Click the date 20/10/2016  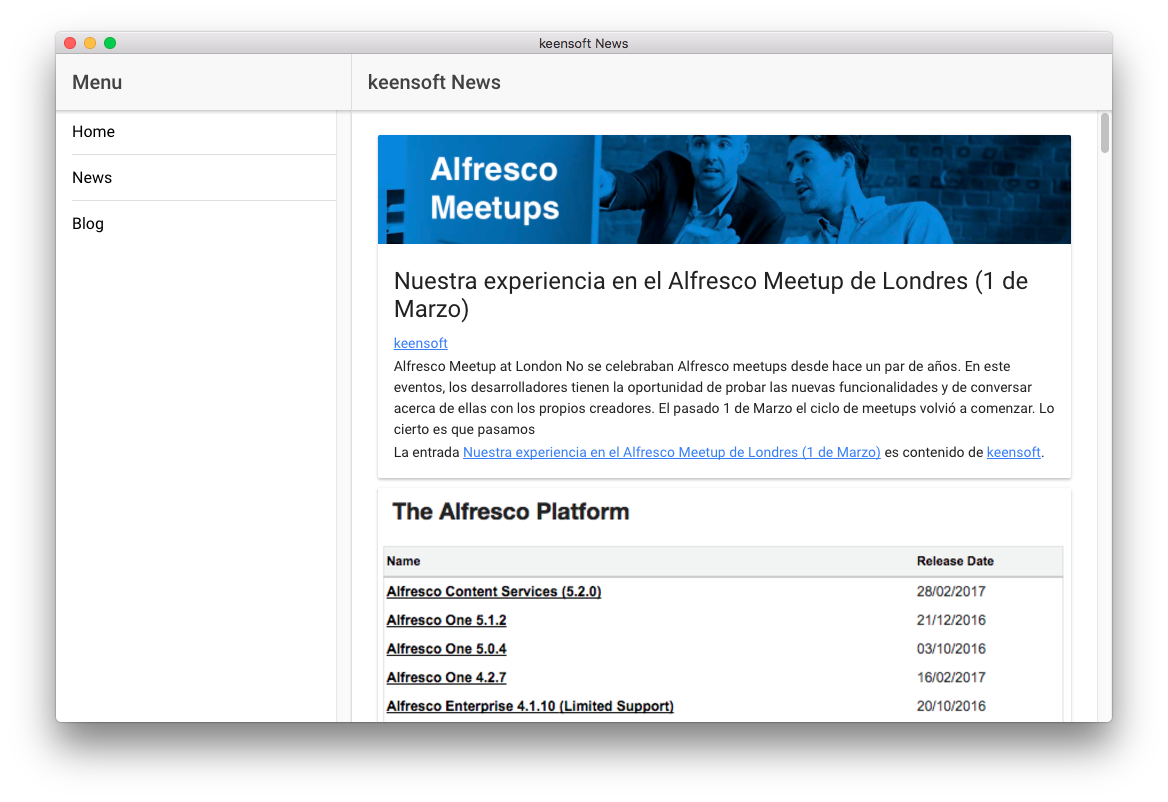click(950, 706)
